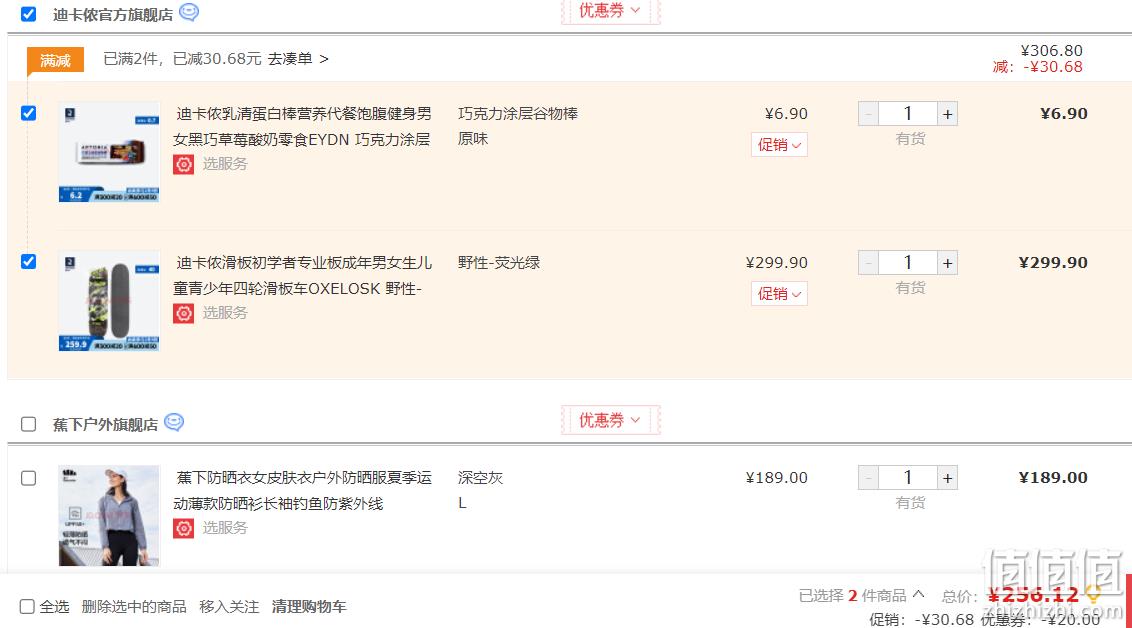Click 清理购物车 to clean the cart
This screenshot has width=1132, height=628.
point(309,606)
